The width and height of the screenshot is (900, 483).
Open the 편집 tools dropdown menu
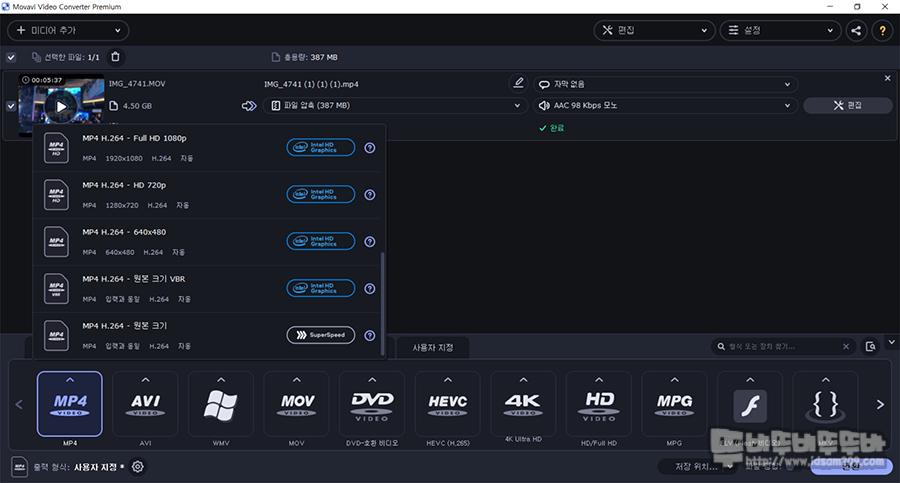[x=654, y=30]
